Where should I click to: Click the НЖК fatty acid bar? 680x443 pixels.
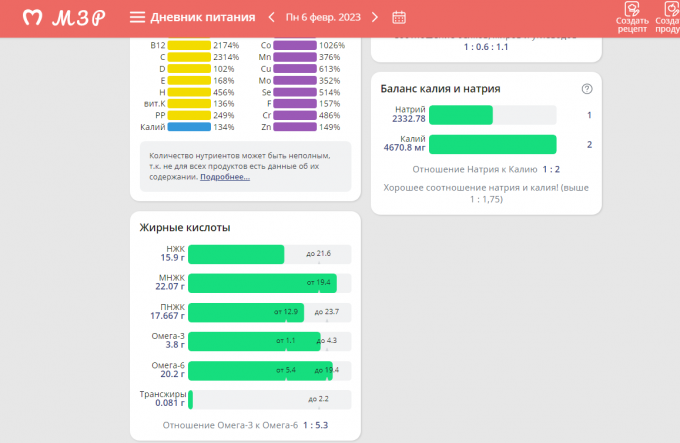tap(237, 254)
